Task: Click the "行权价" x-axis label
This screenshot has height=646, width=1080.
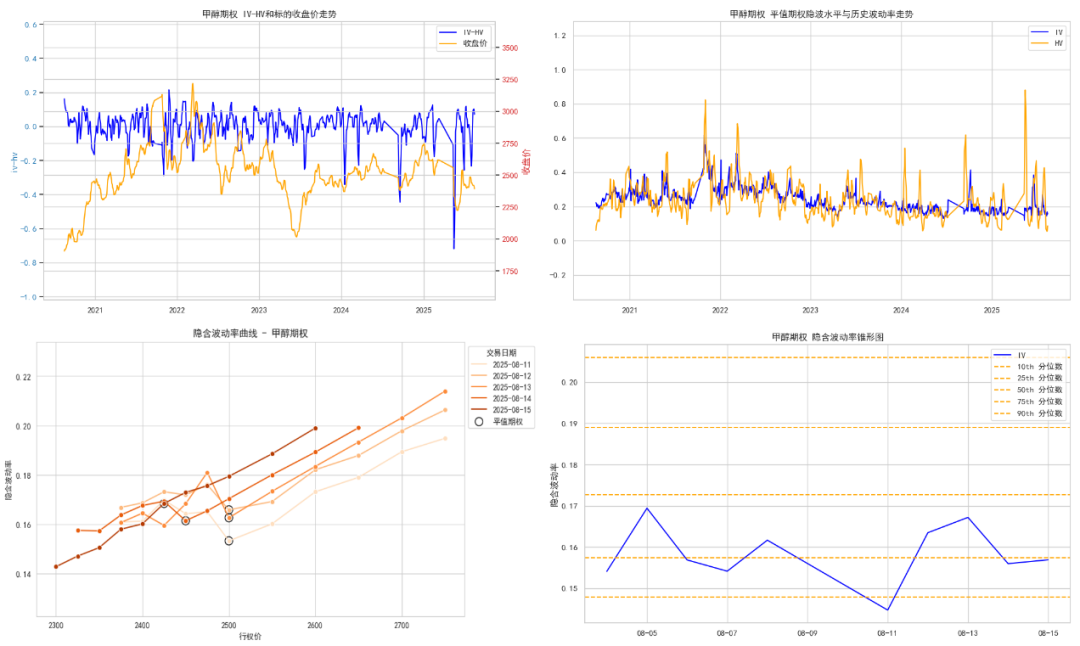Action: pos(250,636)
